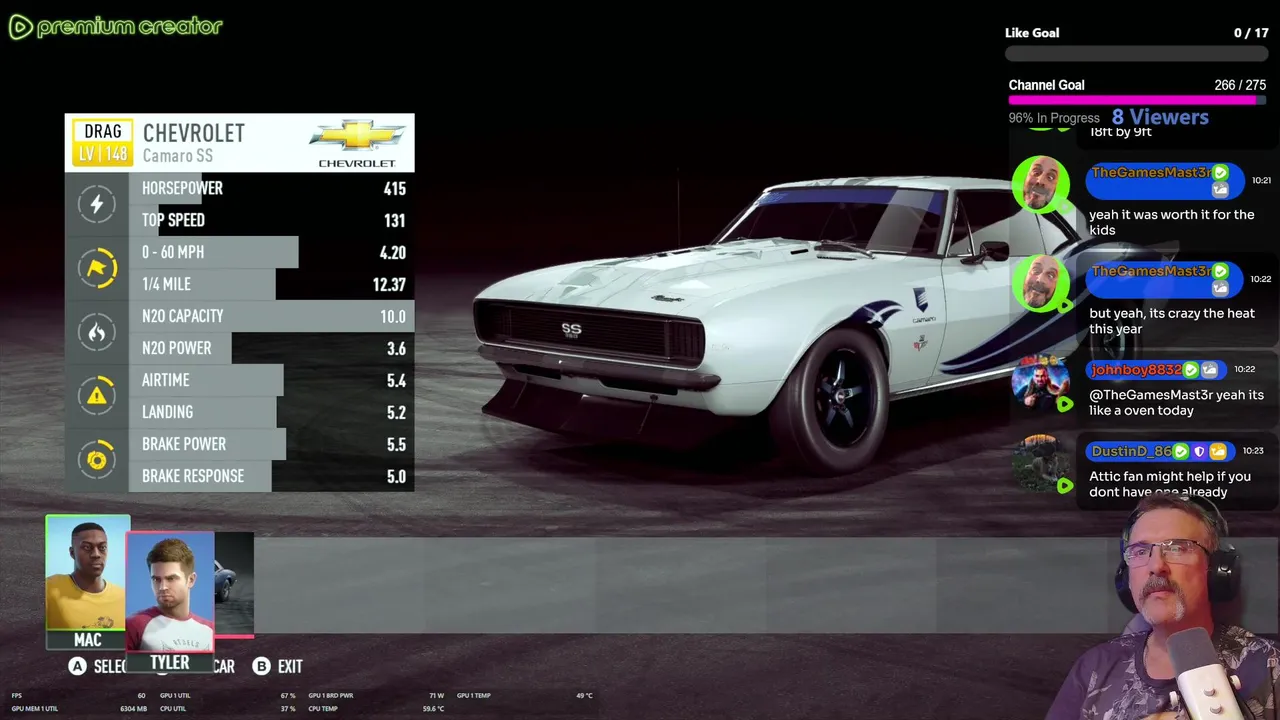This screenshot has height=720, width=1280.
Task: Click the Like Goal progress bar
Action: pyautogui.click(x=1137, y=54)
